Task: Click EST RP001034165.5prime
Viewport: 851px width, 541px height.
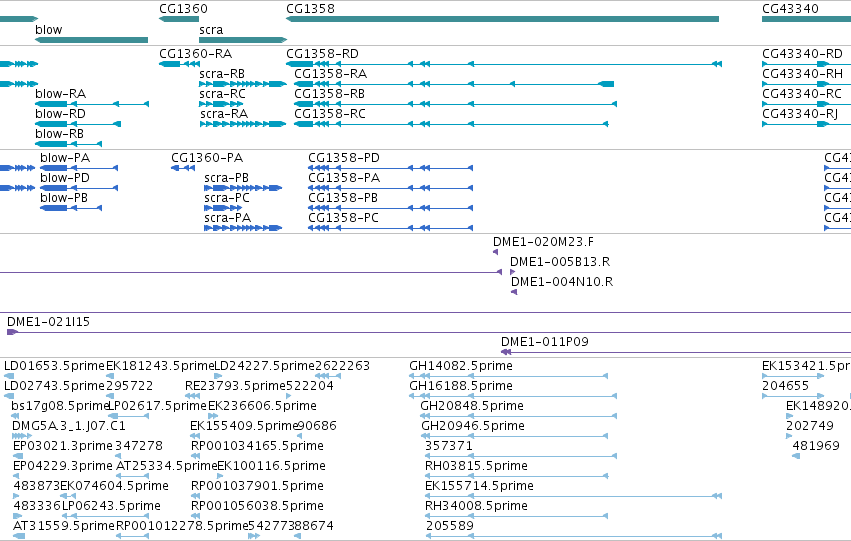Action: (x=257, y=446)
